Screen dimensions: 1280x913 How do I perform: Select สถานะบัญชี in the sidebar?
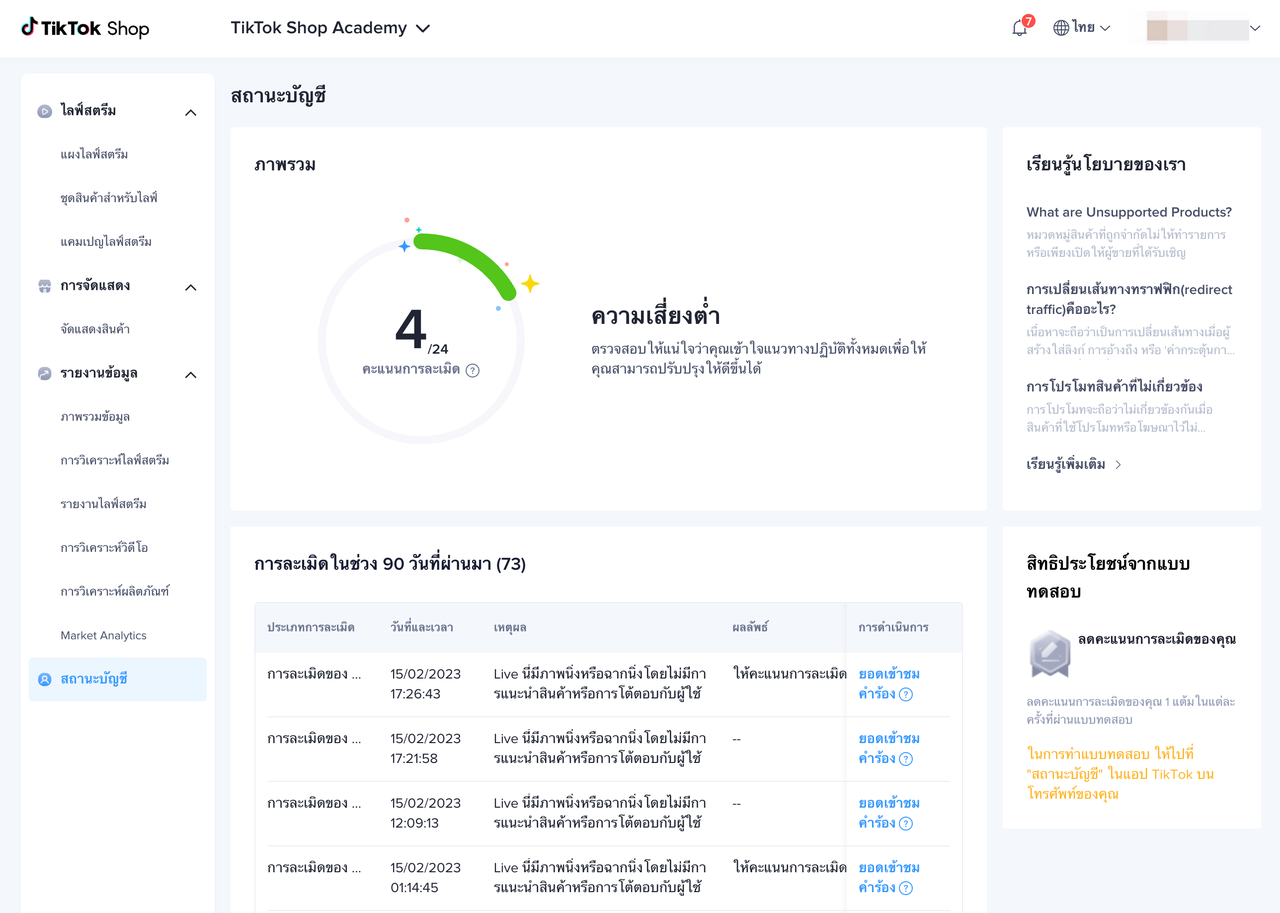pos(118,679)
